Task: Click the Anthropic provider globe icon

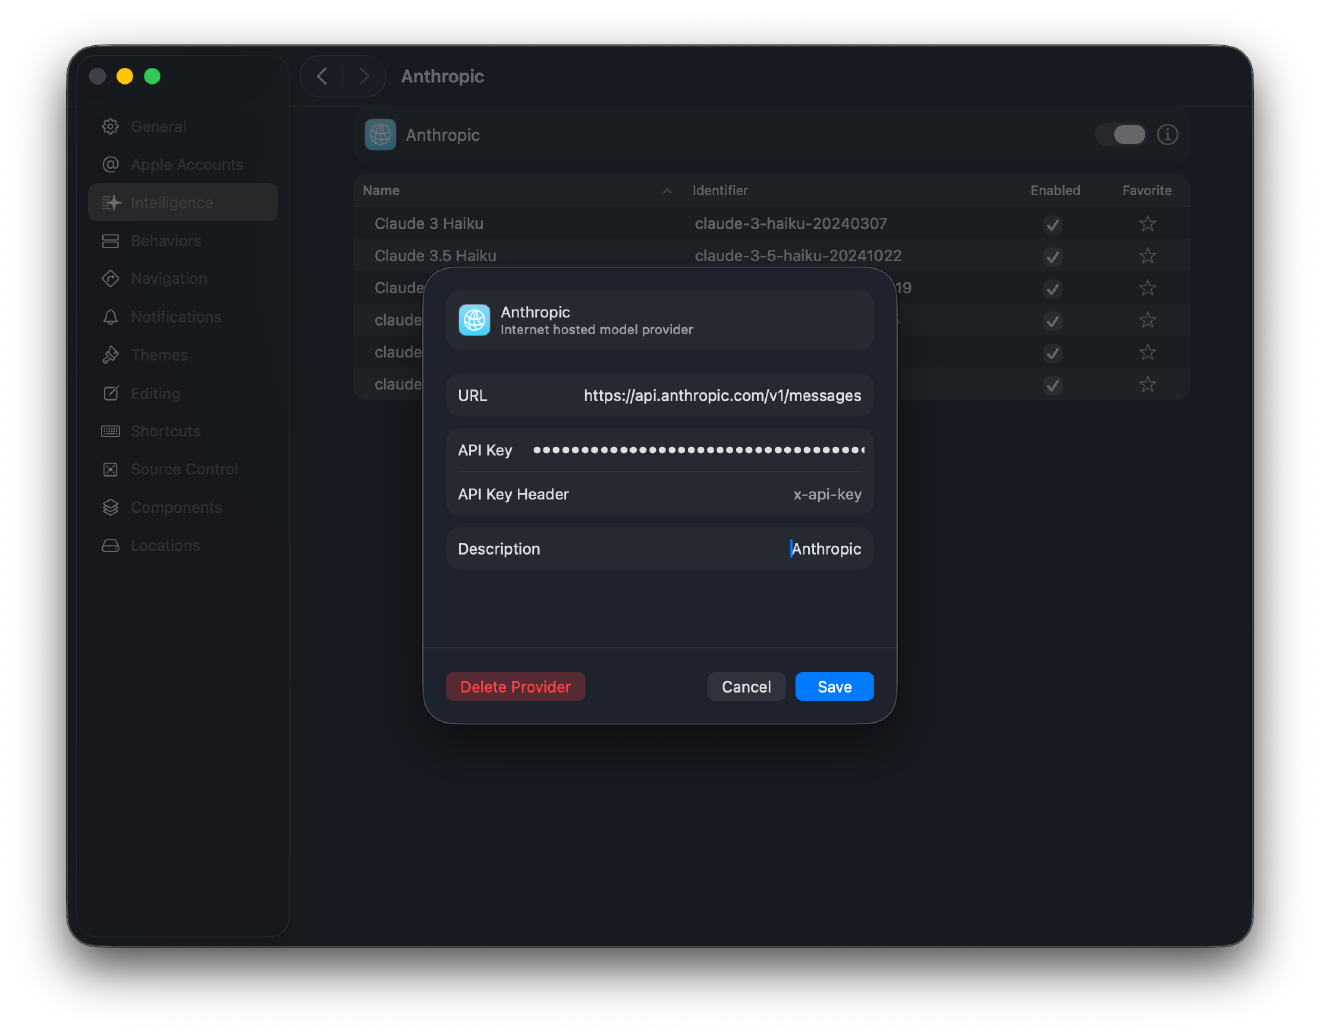Action: pos(380,134)
